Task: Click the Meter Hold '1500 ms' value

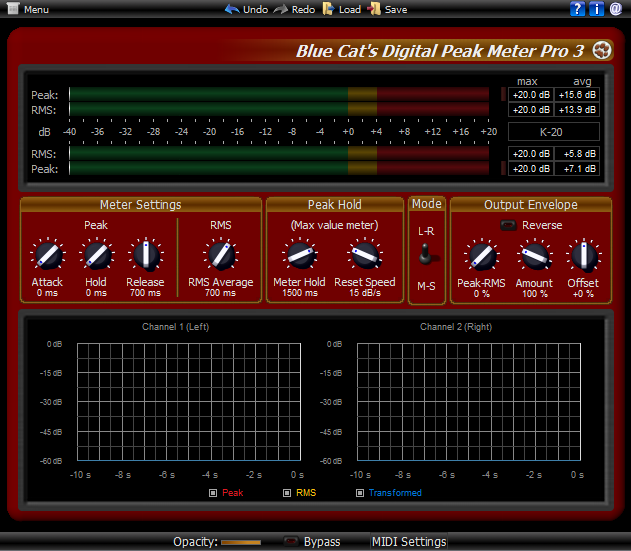Action: pyautogui.click(x=300, y=293)
